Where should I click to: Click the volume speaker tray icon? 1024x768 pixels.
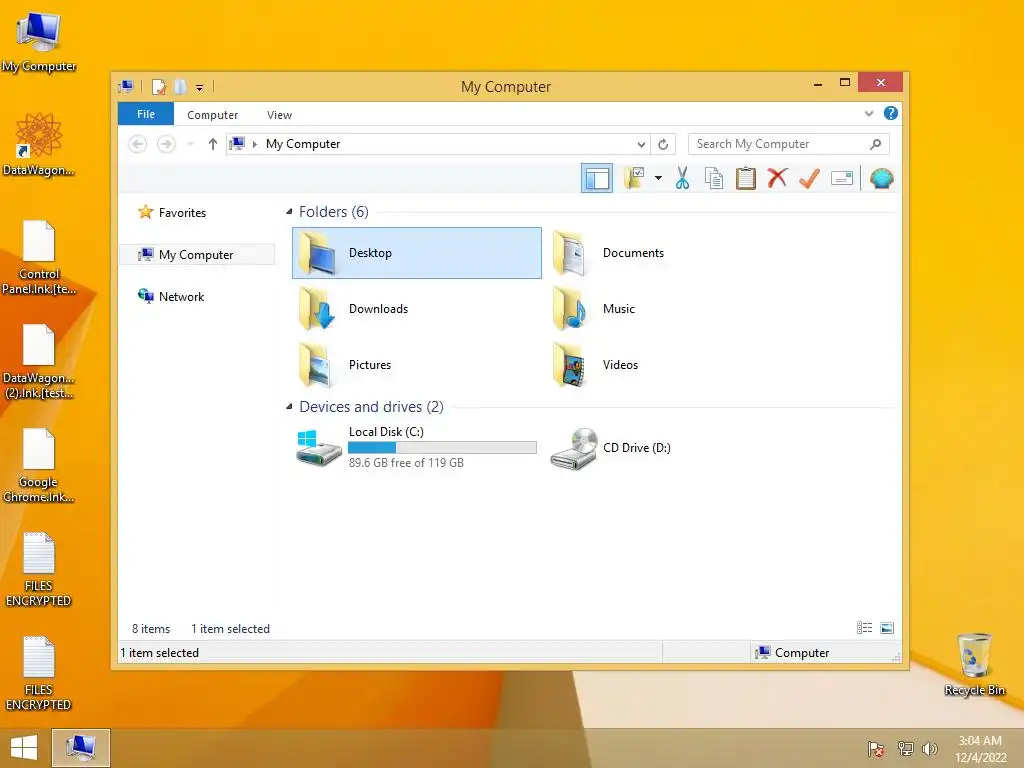click(x=929, y=749)
